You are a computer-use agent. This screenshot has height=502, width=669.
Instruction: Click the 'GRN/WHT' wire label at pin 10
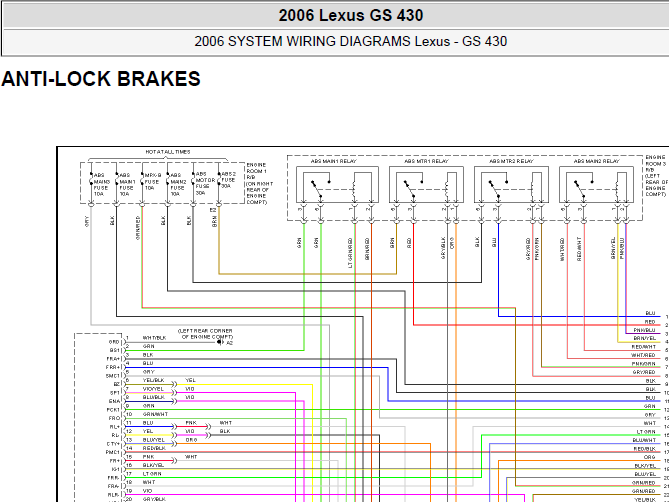pos(155,414)
